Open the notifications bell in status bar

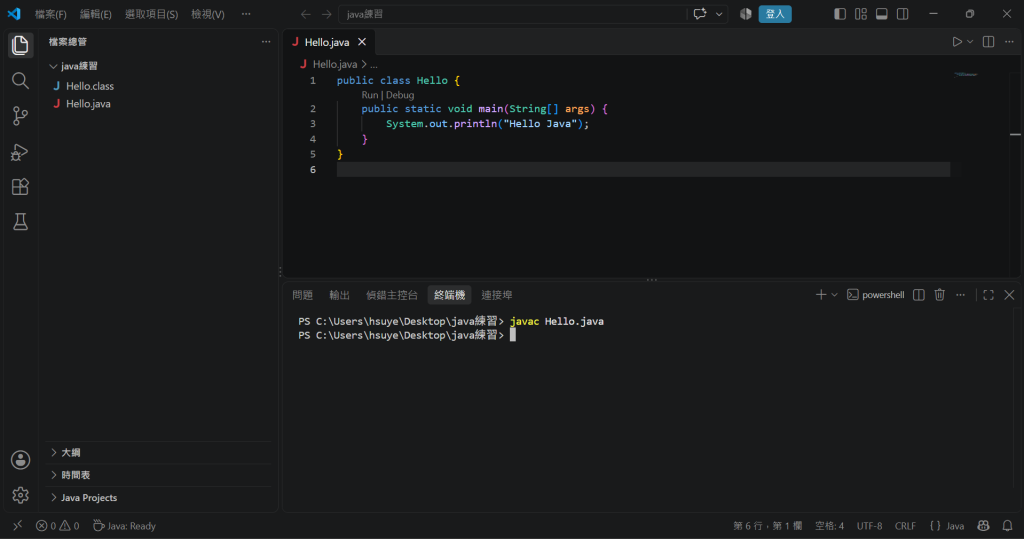(1008, 525)
